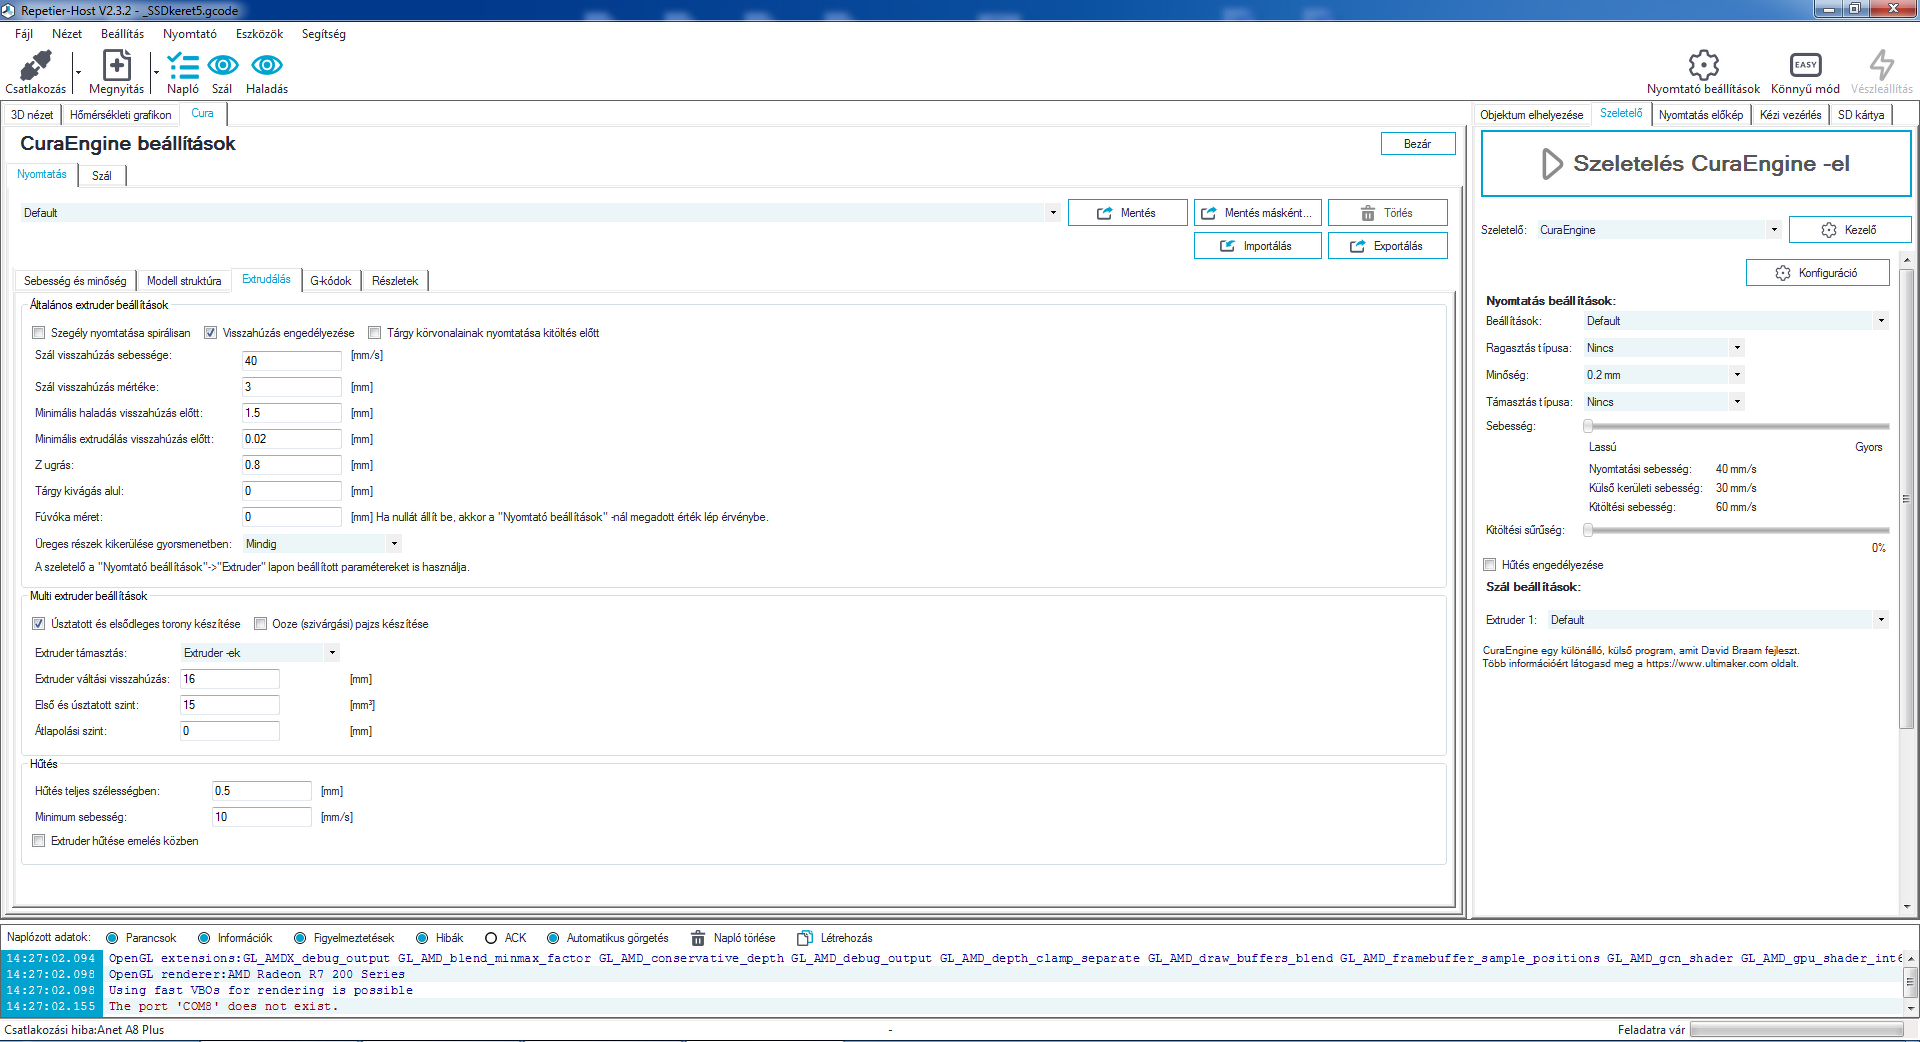1920x1042 pixels.
Task: Enable Tárgy körvonalainak nyomtatása kitöltés előtt
Action: (375, 333)
